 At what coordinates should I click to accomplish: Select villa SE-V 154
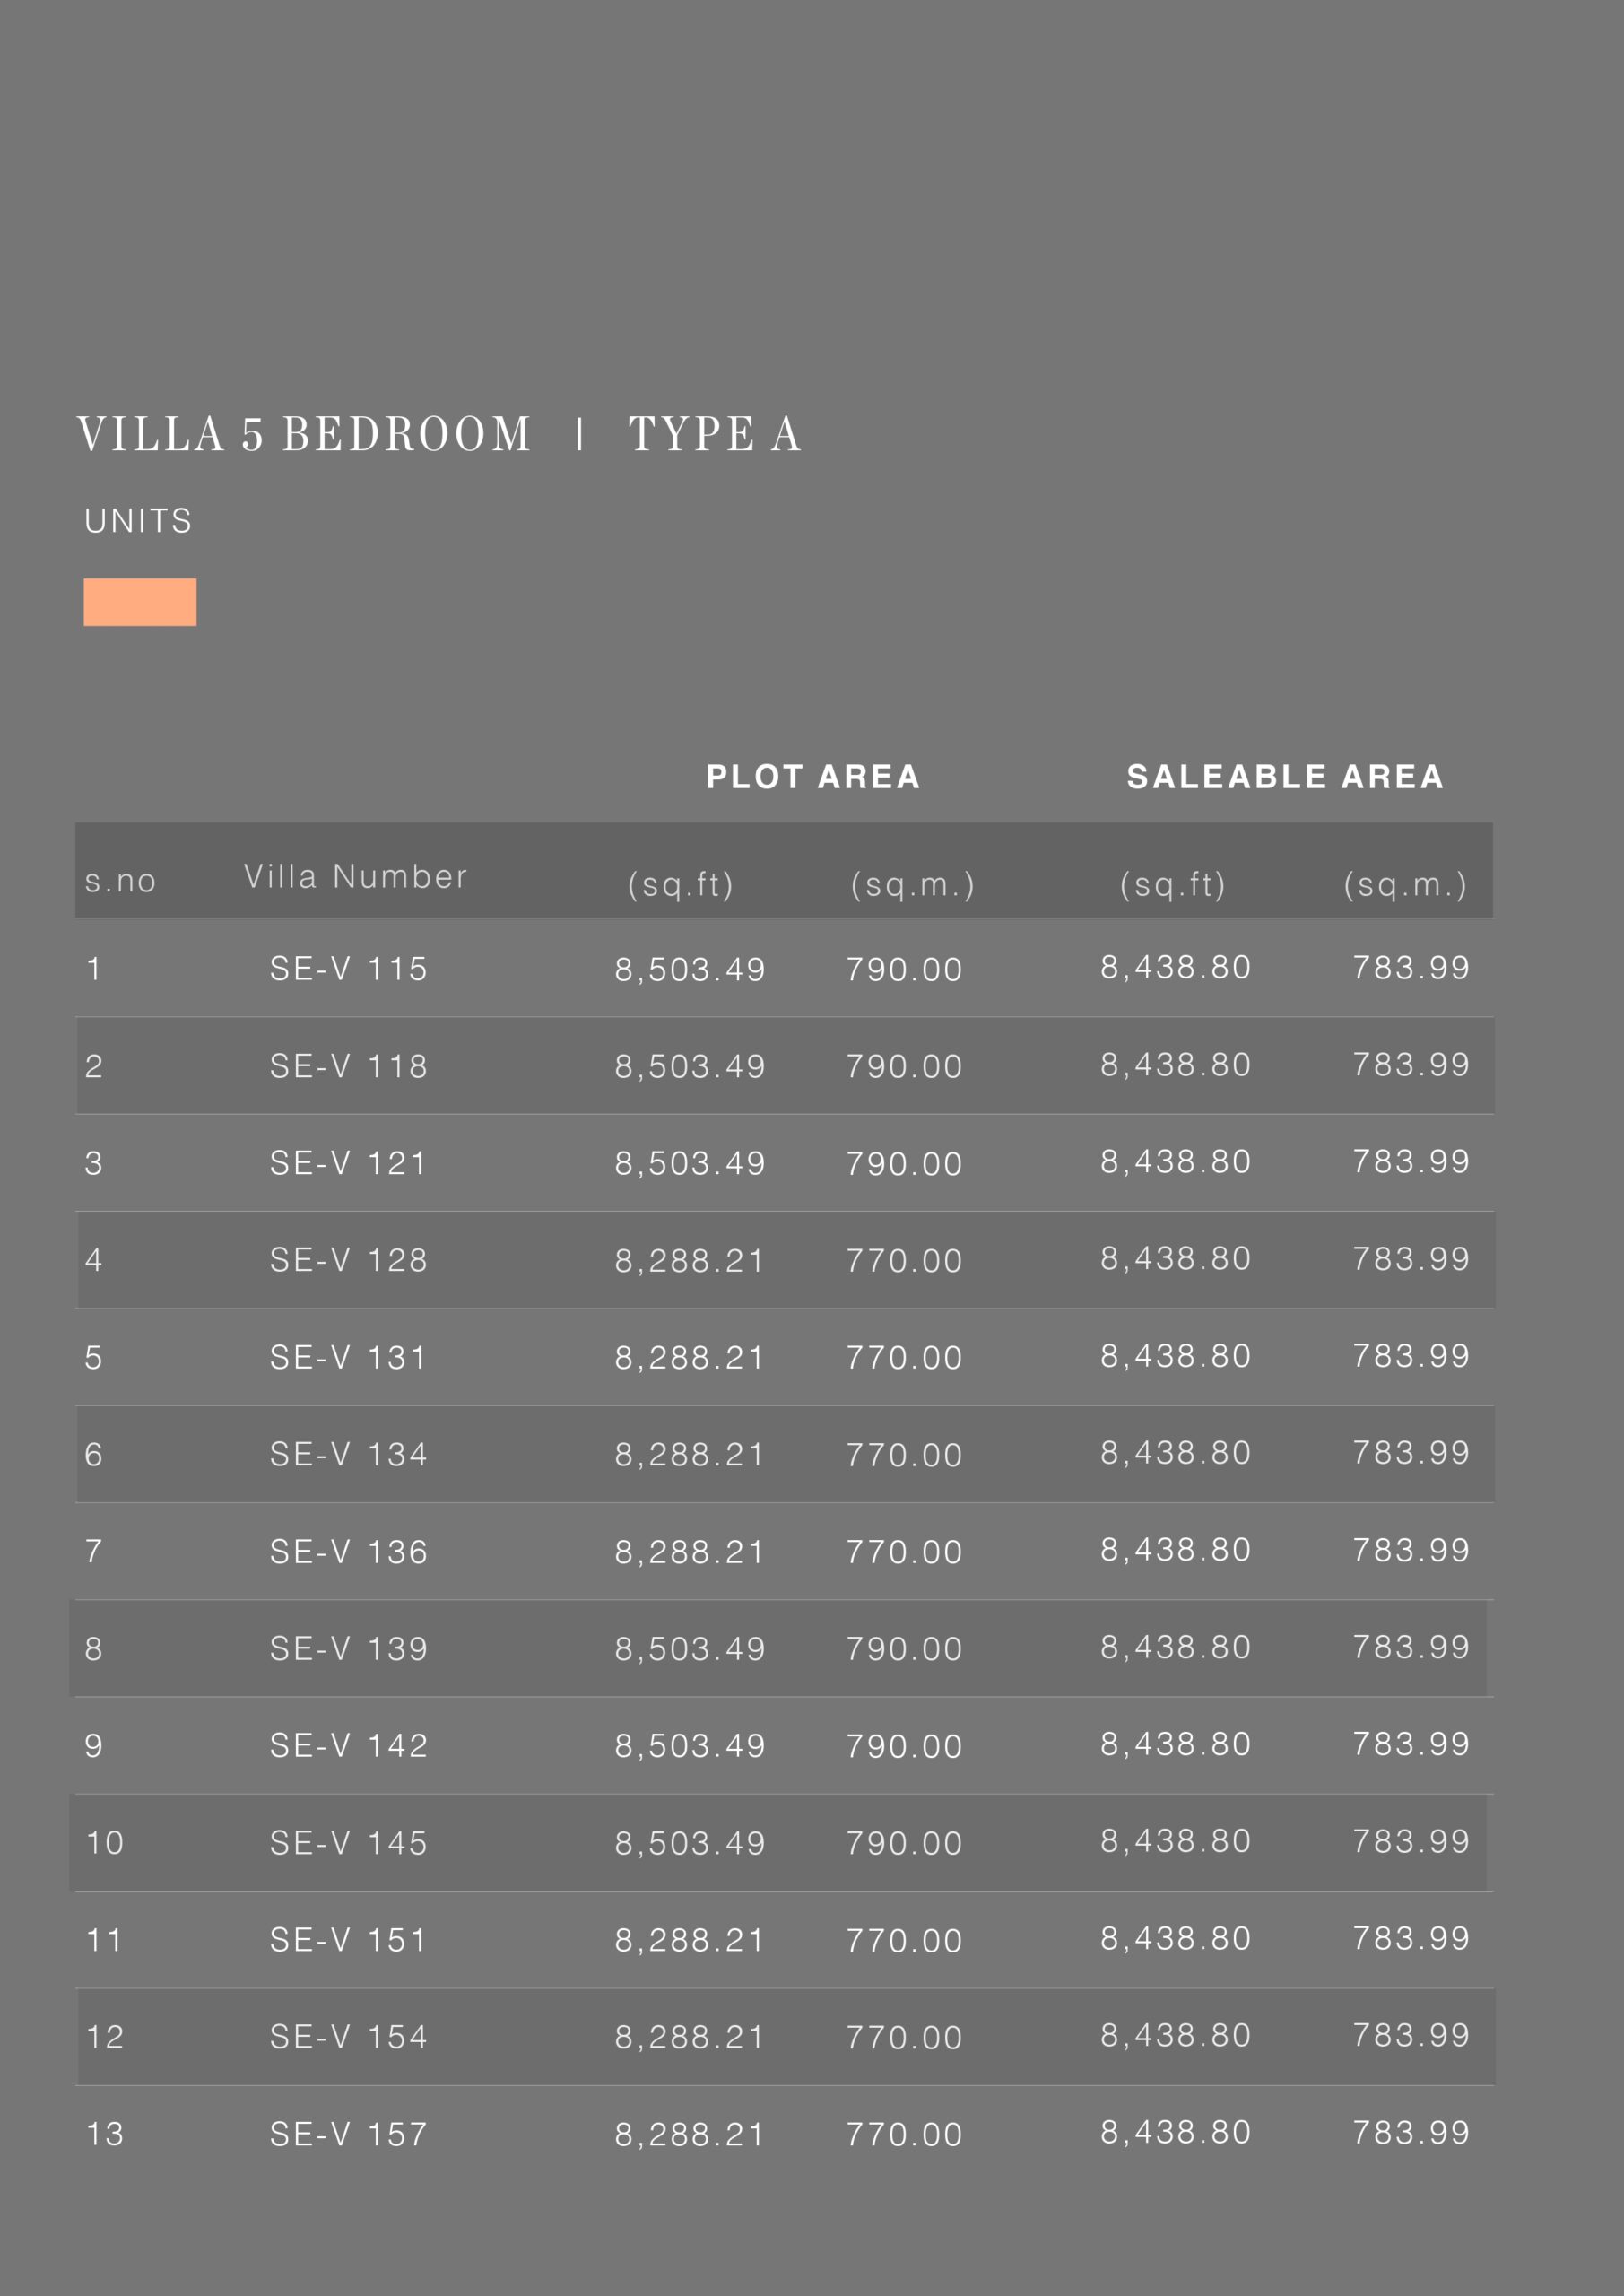[348, 2037]
